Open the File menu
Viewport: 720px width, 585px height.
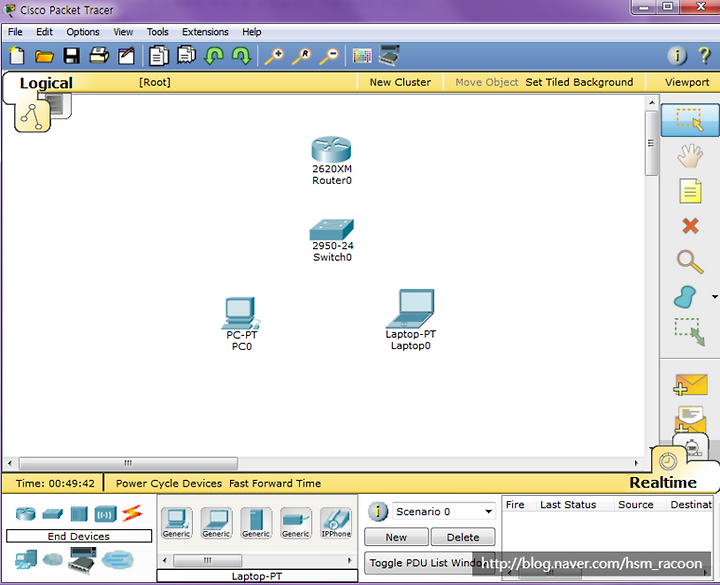pos(15,32)
